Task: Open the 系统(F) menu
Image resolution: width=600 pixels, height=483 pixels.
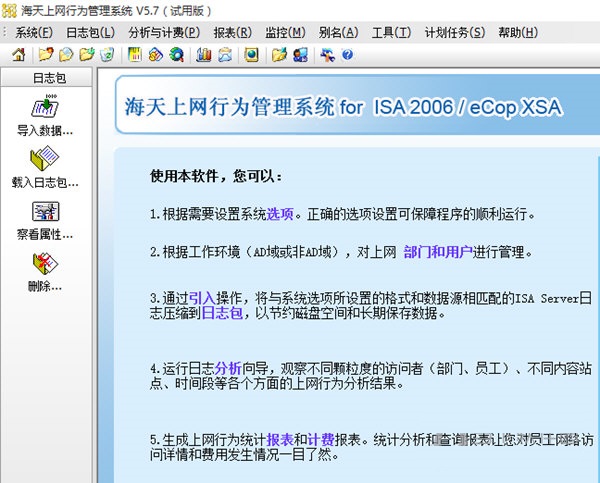Action: (34, 33)
